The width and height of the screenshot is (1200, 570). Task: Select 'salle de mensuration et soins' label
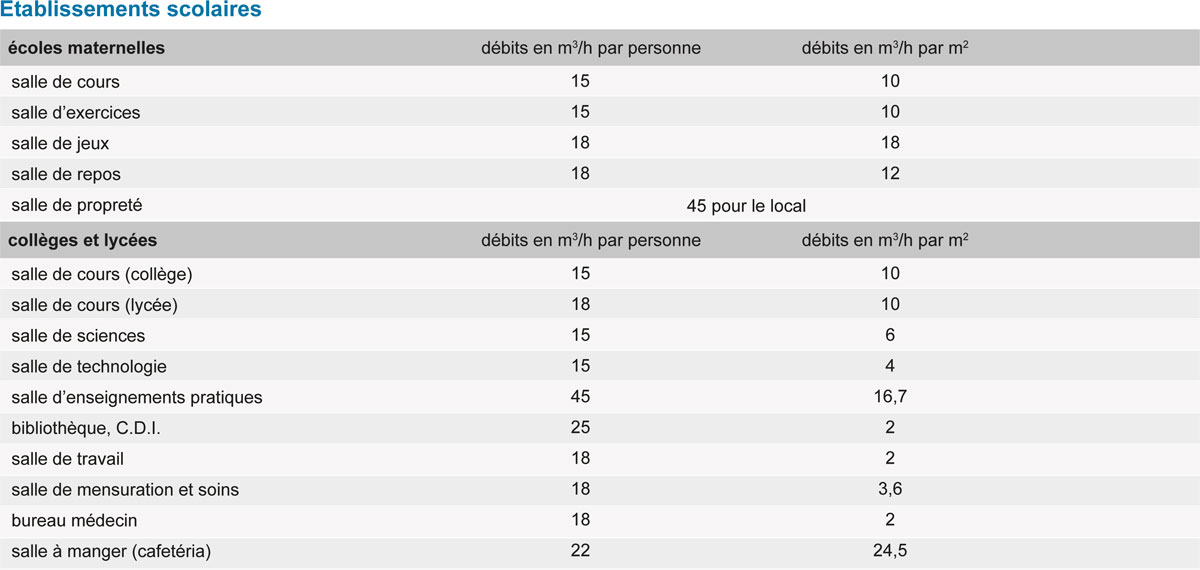(125, 490)
